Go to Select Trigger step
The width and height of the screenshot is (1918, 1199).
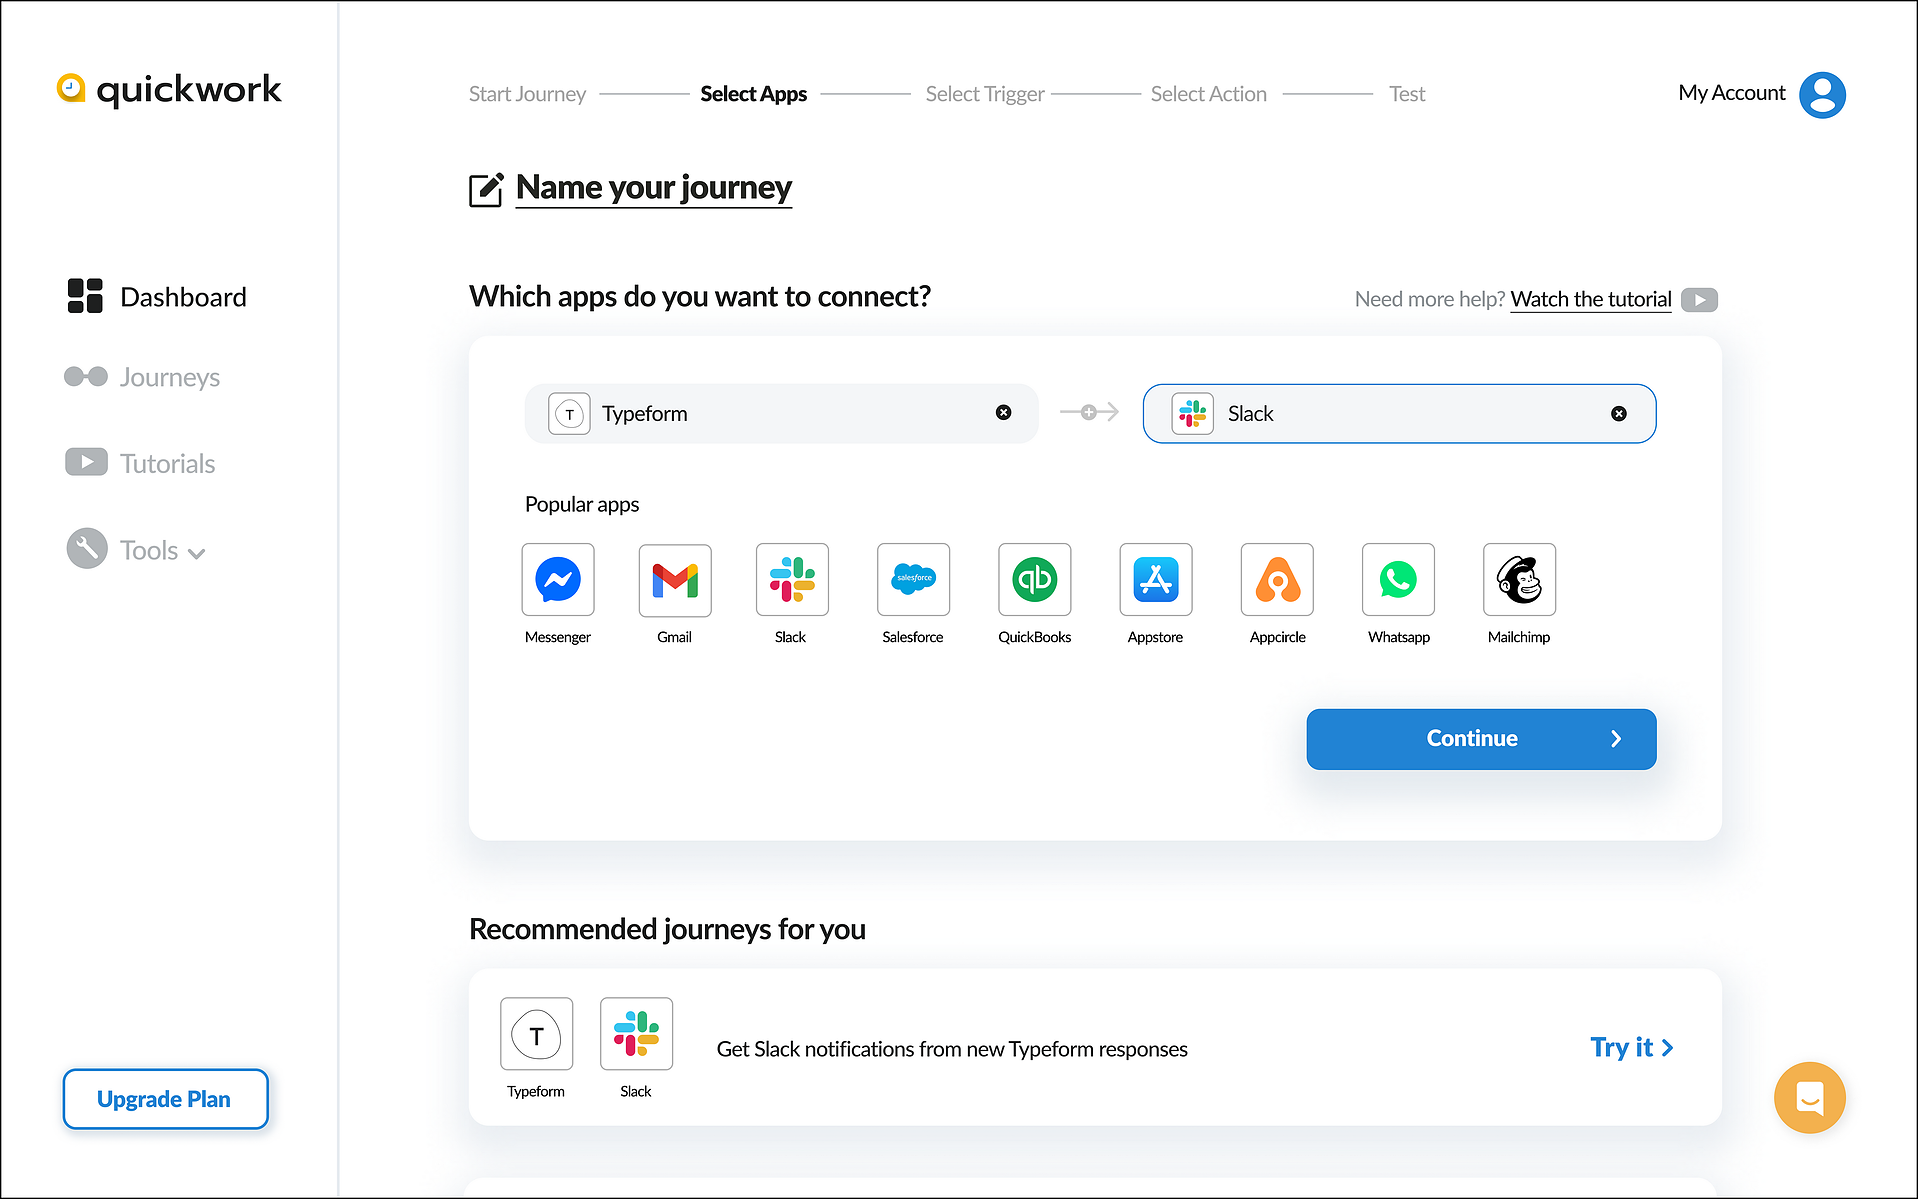985,94
